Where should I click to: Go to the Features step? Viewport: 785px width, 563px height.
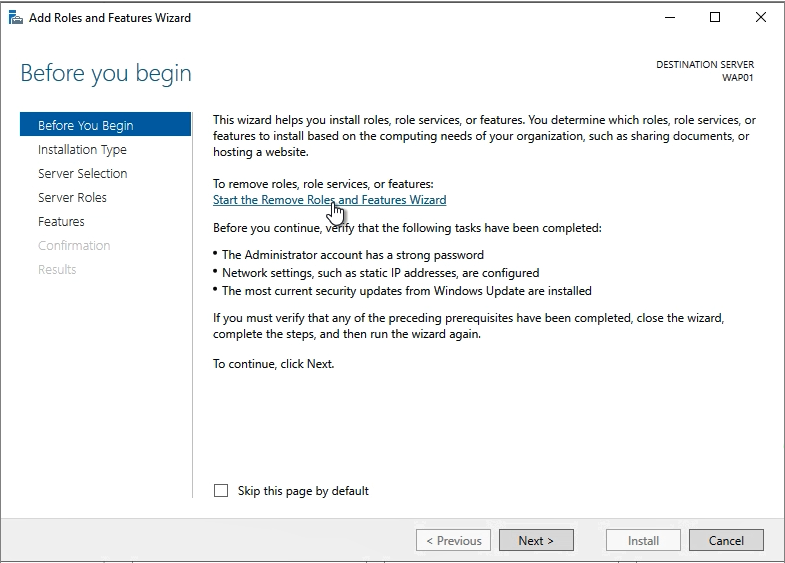pos(61,222)
